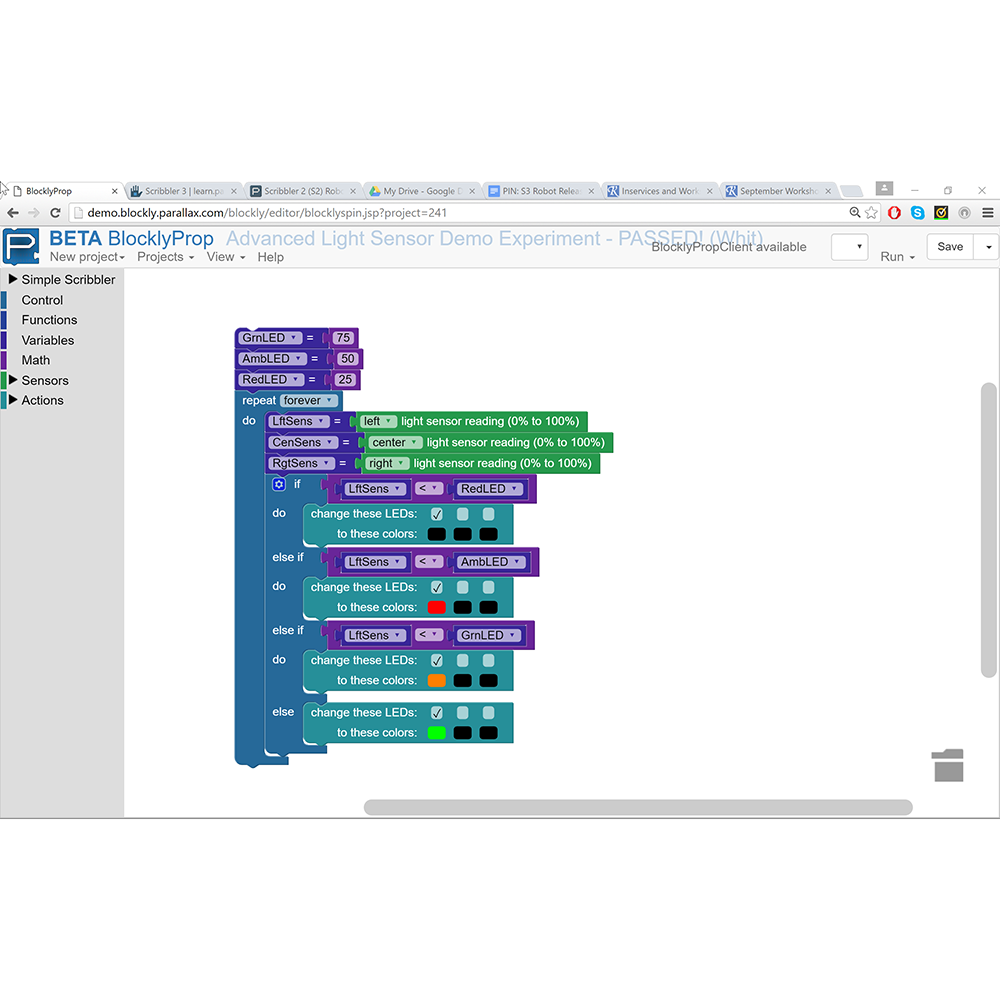The image size is (1000, 1000).
Task: Click the number 75 value field
Action: click(x=343, y=338)
